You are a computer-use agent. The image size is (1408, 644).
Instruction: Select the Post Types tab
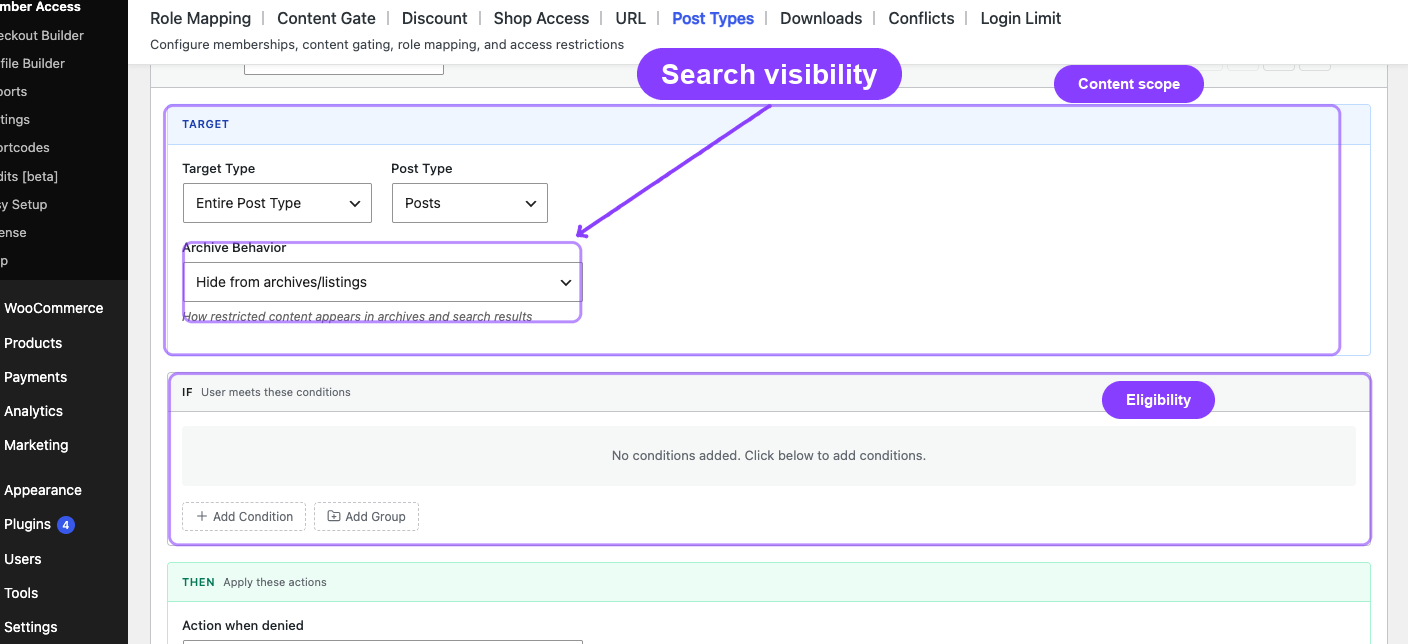click(x=713, y=18)
